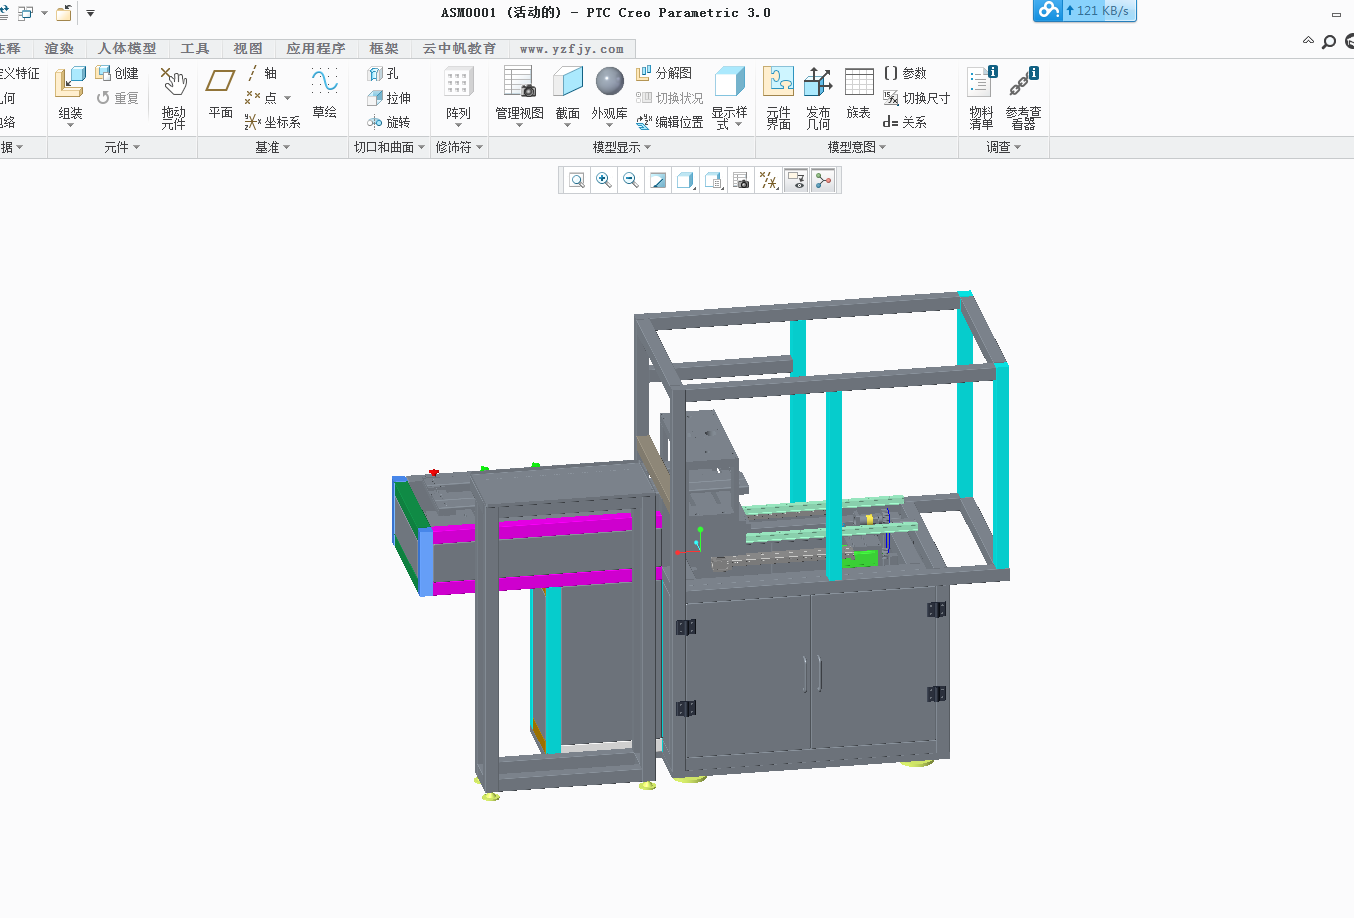Open Relations (关系)
Screen dimensions: 1354x918
point(905,122)
